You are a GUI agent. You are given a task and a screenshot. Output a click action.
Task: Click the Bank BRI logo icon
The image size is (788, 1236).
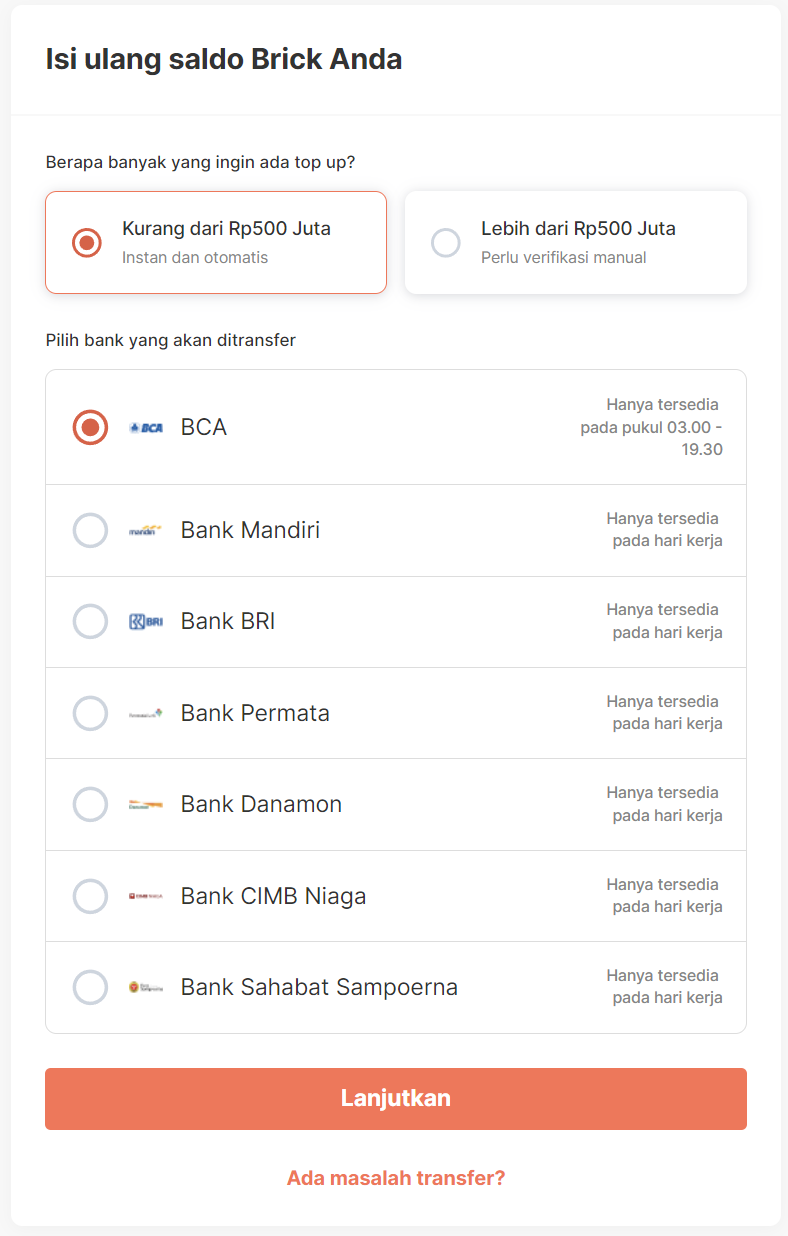point(146,622)
